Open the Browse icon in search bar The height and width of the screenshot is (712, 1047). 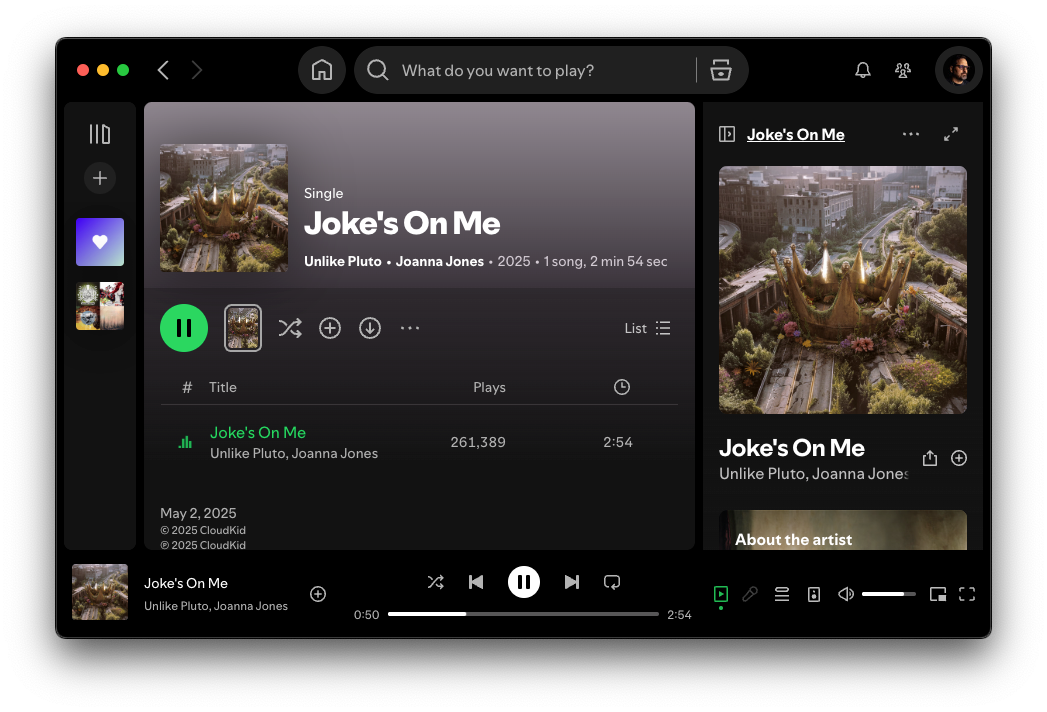click(720, 70)
